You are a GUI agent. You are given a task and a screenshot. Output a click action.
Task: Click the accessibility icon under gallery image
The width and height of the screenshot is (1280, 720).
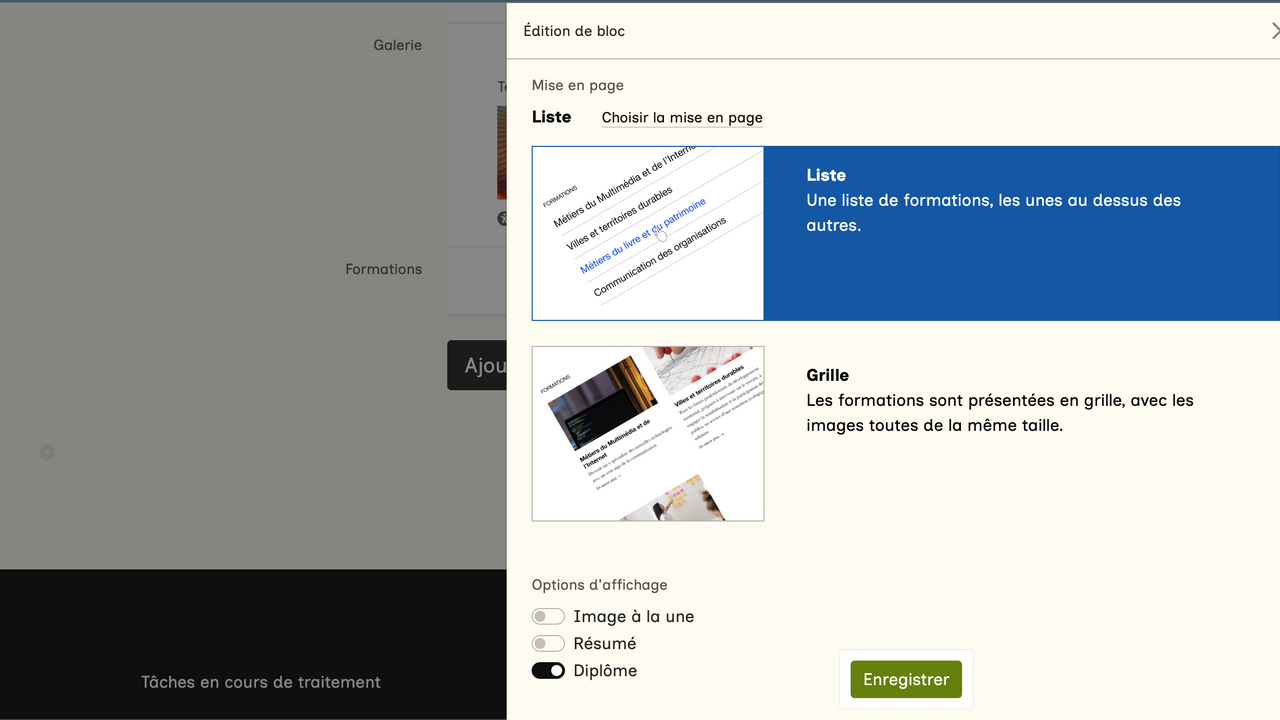502,218
